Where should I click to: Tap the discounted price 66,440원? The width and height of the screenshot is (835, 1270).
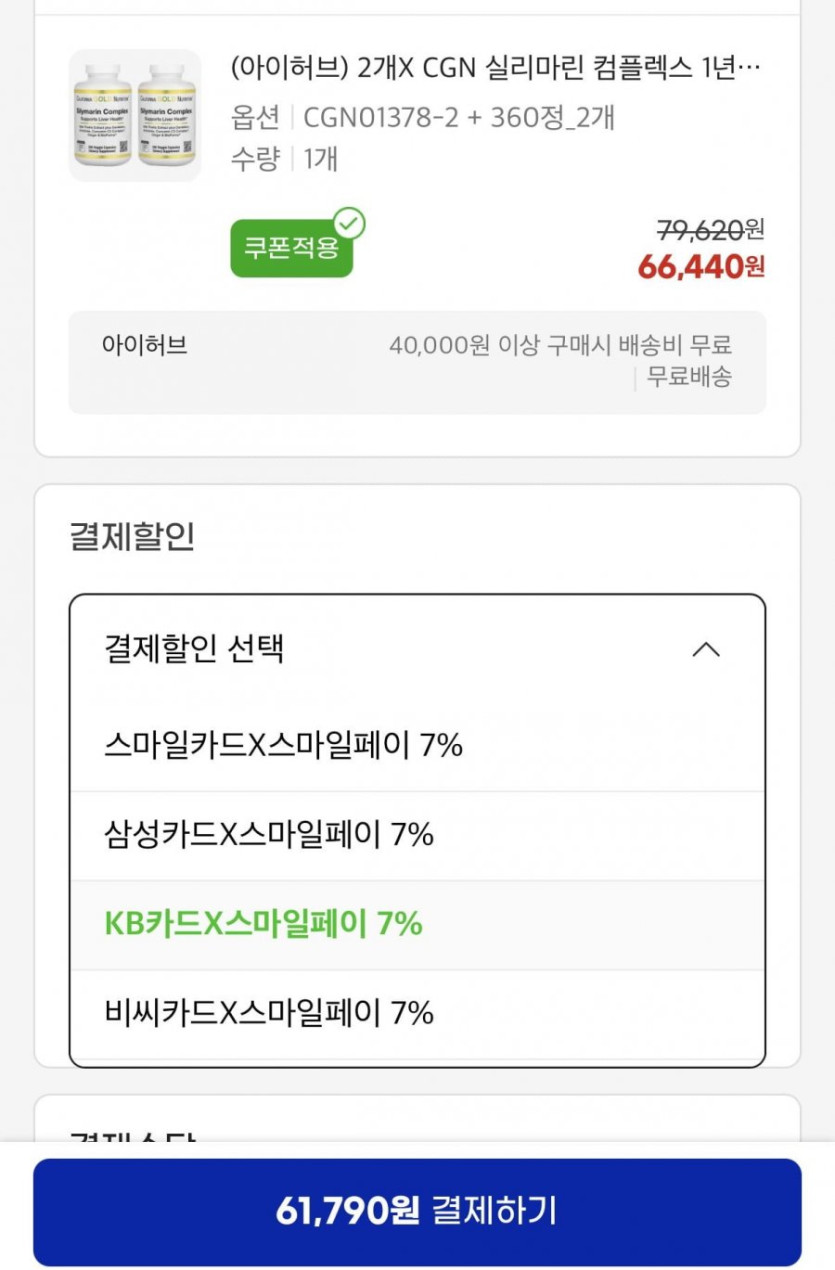tap(701, 267)
